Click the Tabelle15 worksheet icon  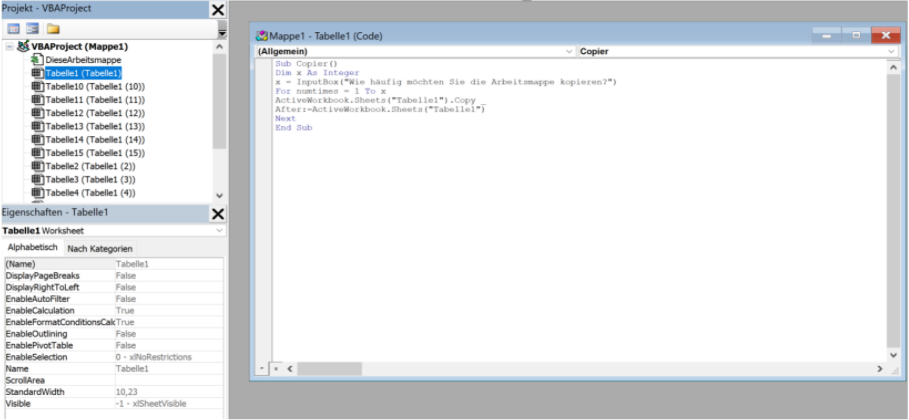pos(37,152)
